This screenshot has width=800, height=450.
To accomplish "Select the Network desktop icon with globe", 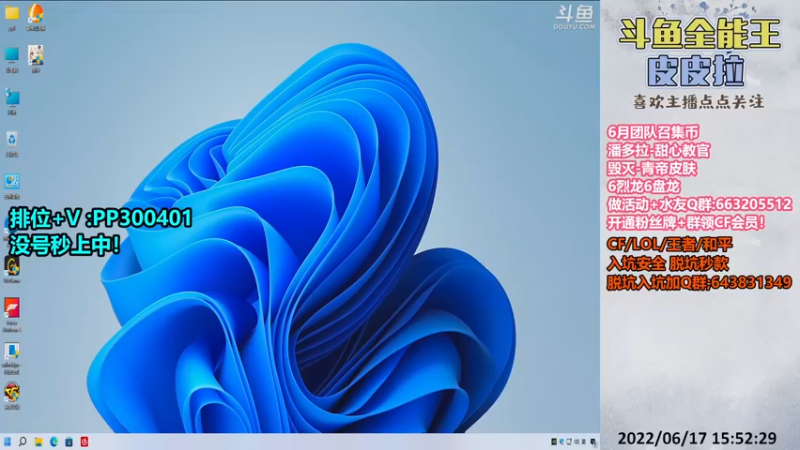I will click(x=12, y=97).
